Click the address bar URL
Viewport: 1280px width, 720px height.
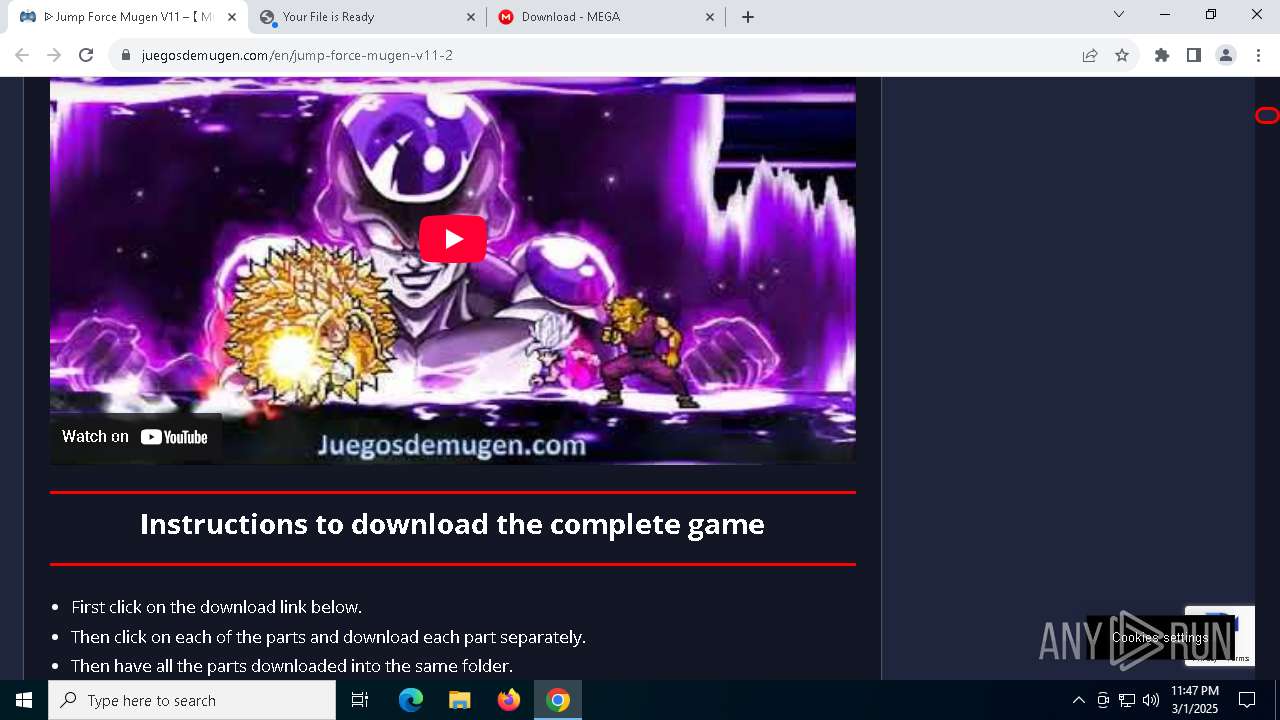point(297,55)
